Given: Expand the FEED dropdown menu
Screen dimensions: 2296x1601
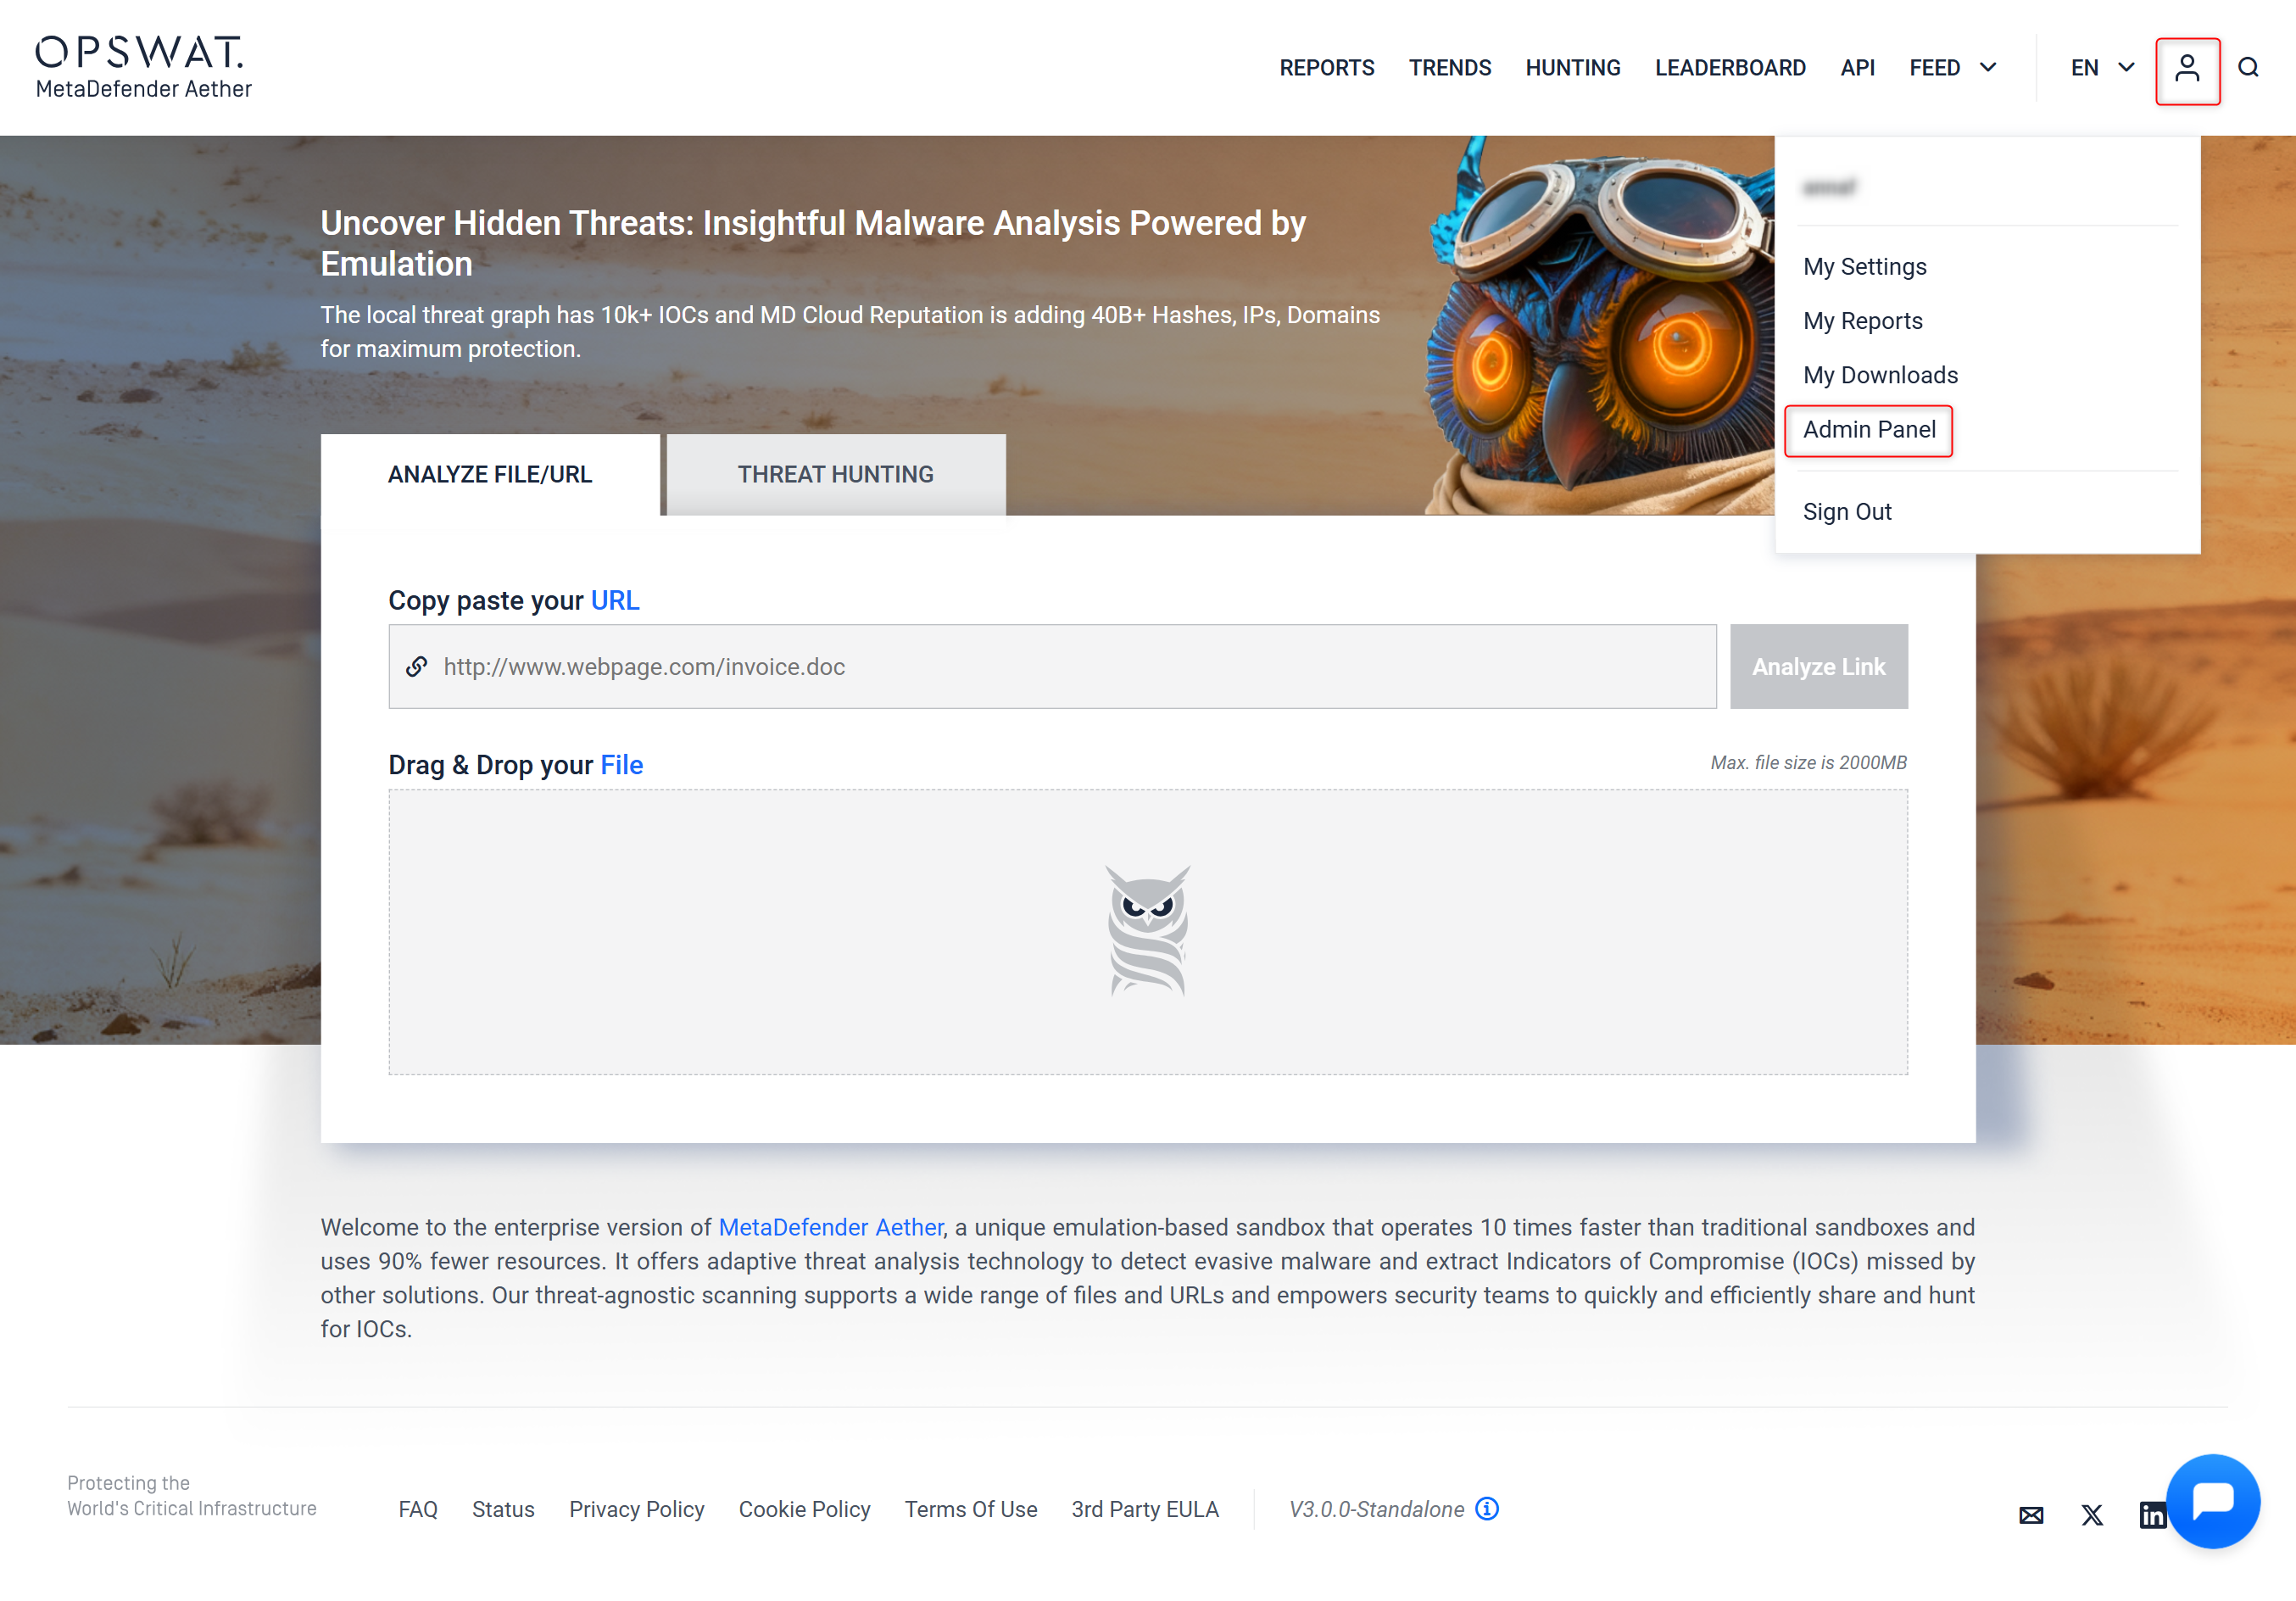Looking at the screenshot, I should click(1953, 68).
